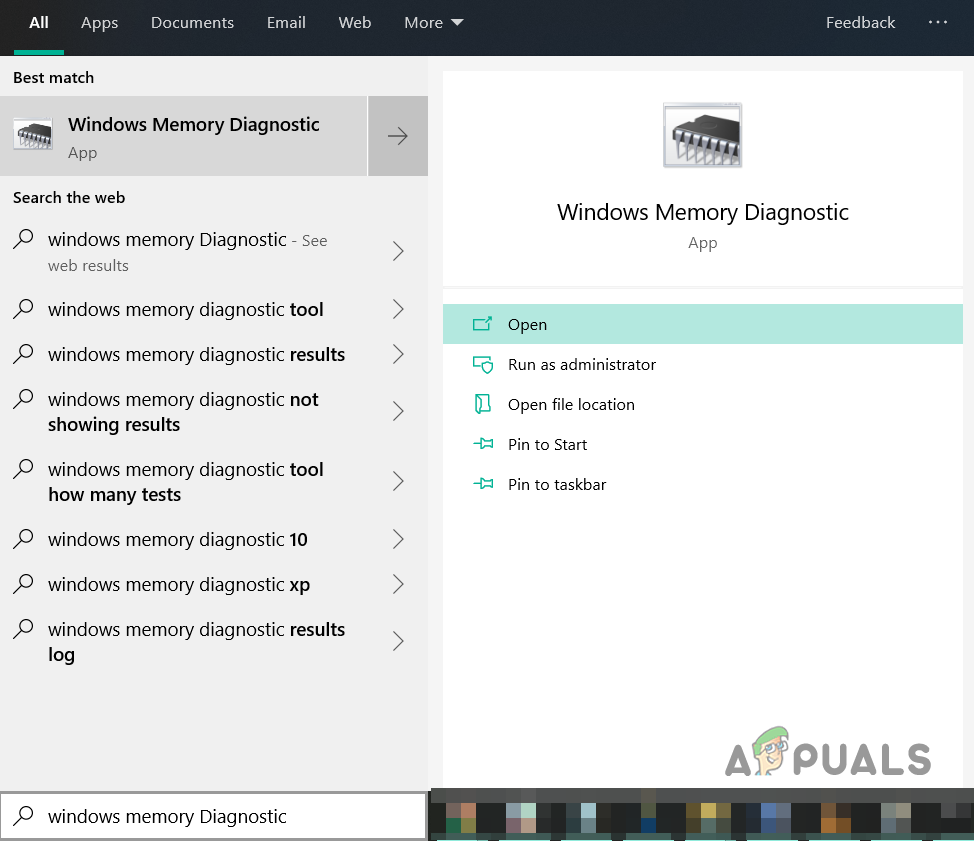
Task: Expand chevron for 'diagnostic xp' suggestion
Action: (398, 585)
